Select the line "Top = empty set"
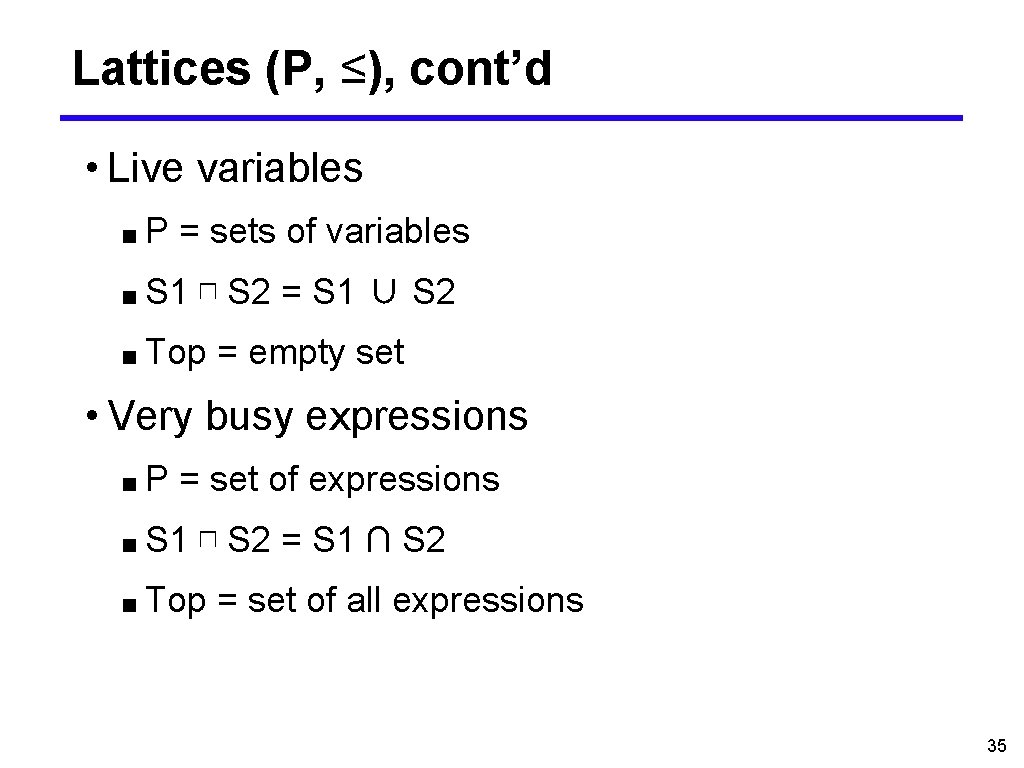 pos(275,352)
